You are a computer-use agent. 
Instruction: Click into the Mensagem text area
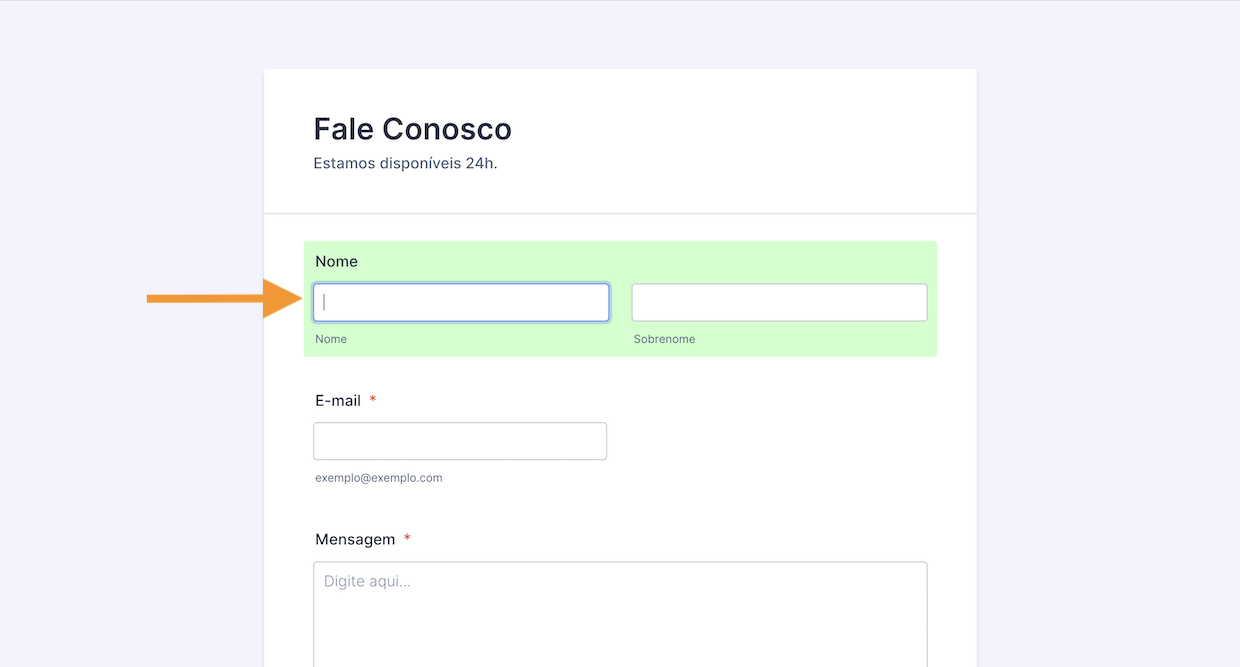(x=620, y=615)
